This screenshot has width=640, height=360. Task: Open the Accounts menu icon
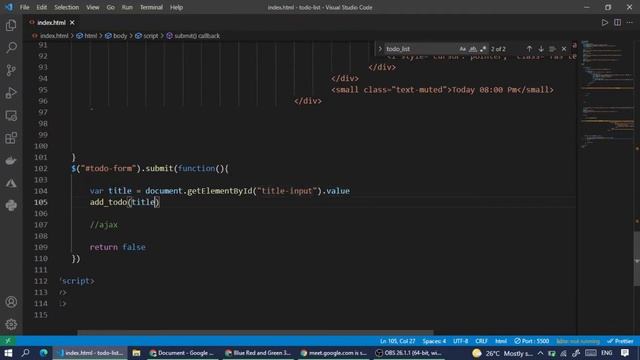coord(11,302)
